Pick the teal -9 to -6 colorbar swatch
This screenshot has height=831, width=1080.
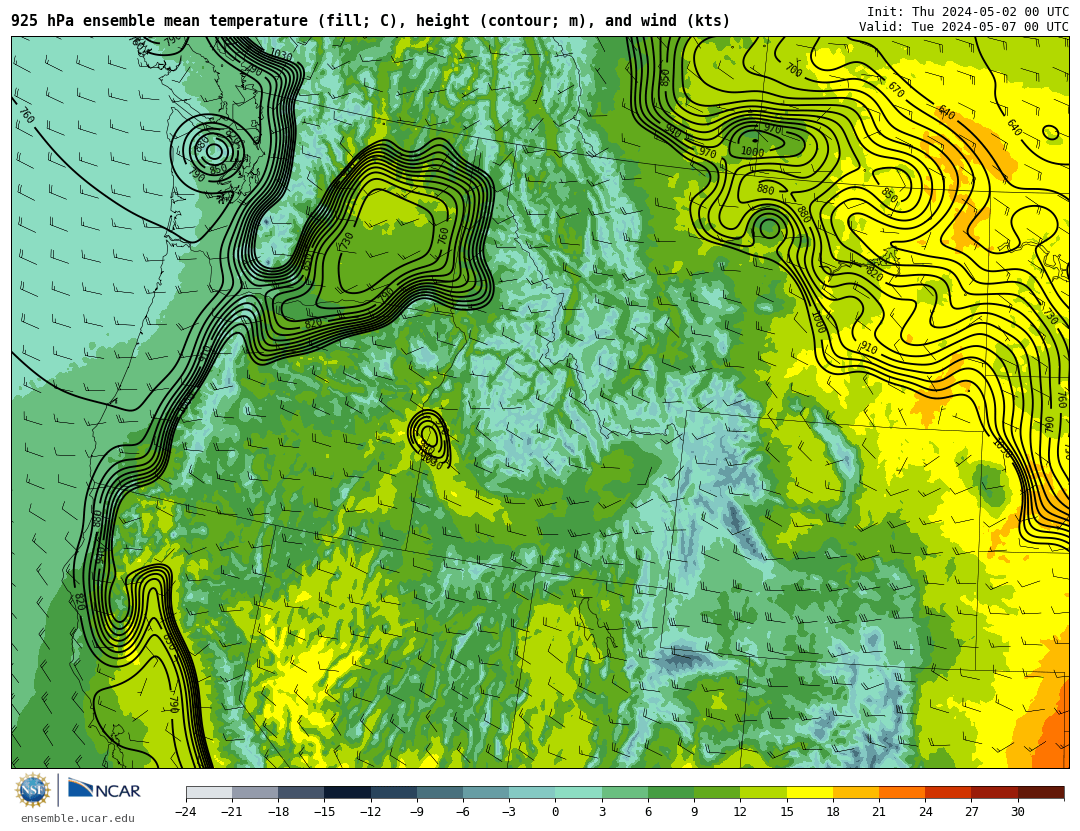440,792
